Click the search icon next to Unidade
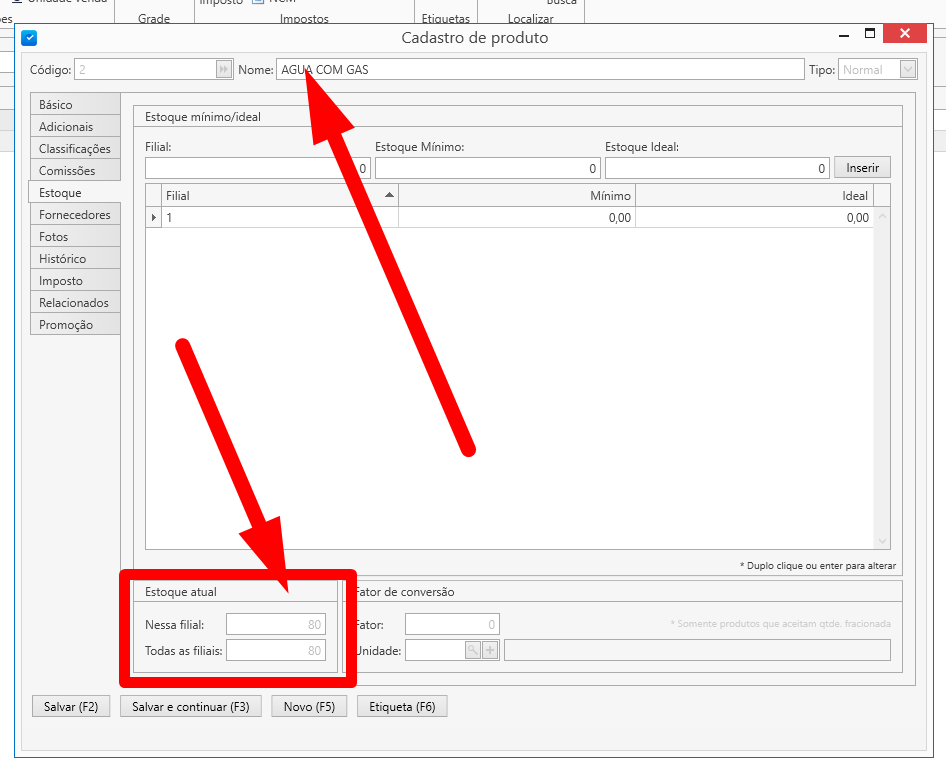This screenshot has width=946, height=773. [472, 651]
